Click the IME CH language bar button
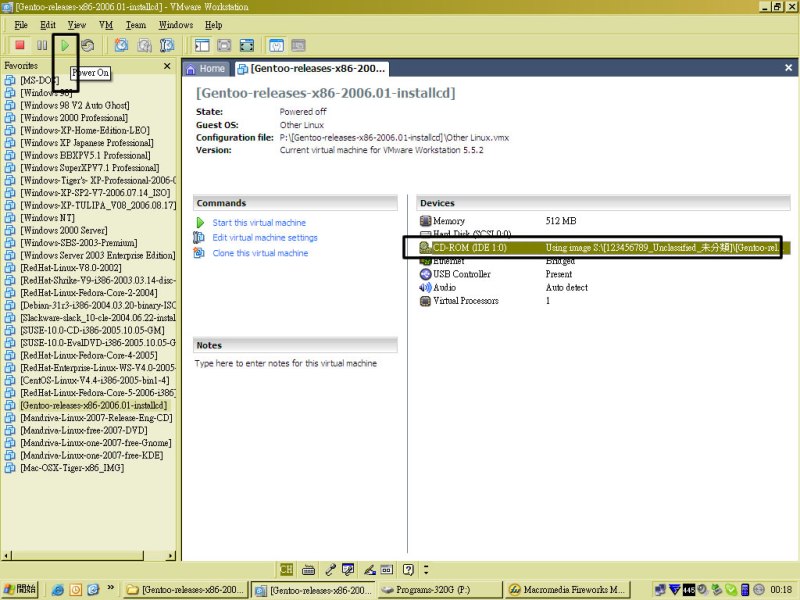The image size is (800, 600). (x=286, y=569)
